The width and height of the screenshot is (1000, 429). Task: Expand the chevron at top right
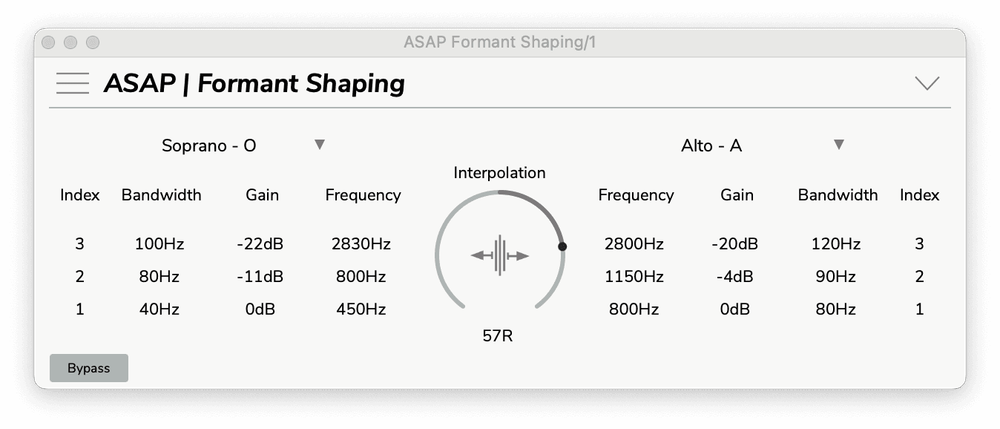[927, 83]
